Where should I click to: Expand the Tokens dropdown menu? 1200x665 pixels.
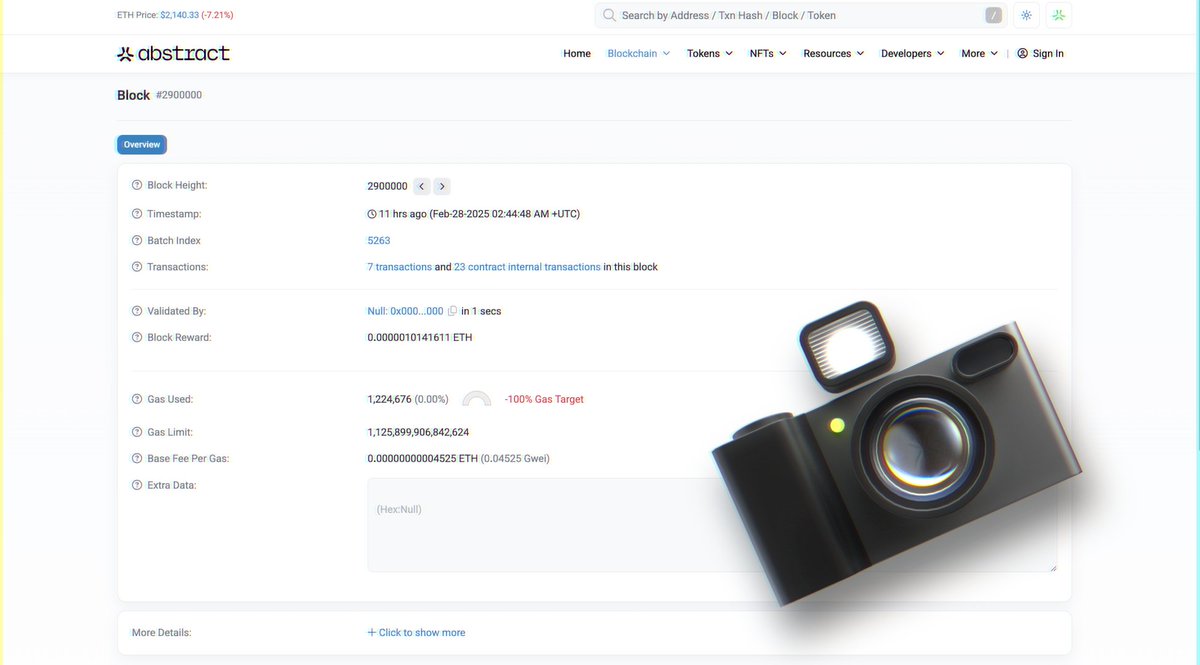pyautogui.click(x=710, y=53)
